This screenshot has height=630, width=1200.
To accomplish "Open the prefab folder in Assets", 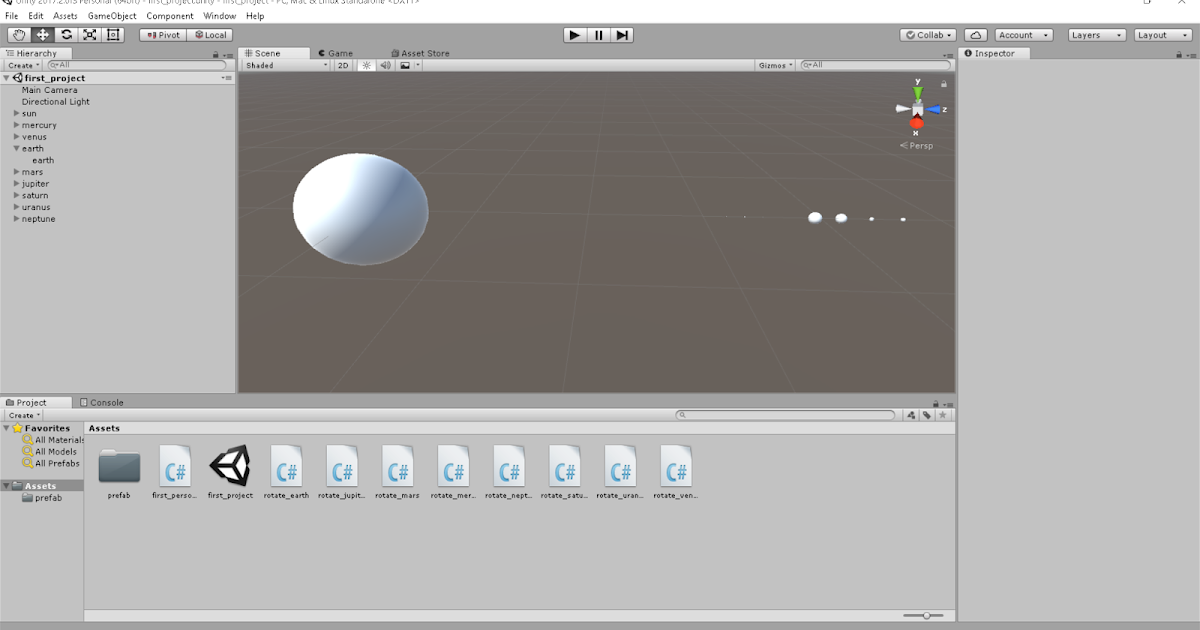I will tap(119, 467).
